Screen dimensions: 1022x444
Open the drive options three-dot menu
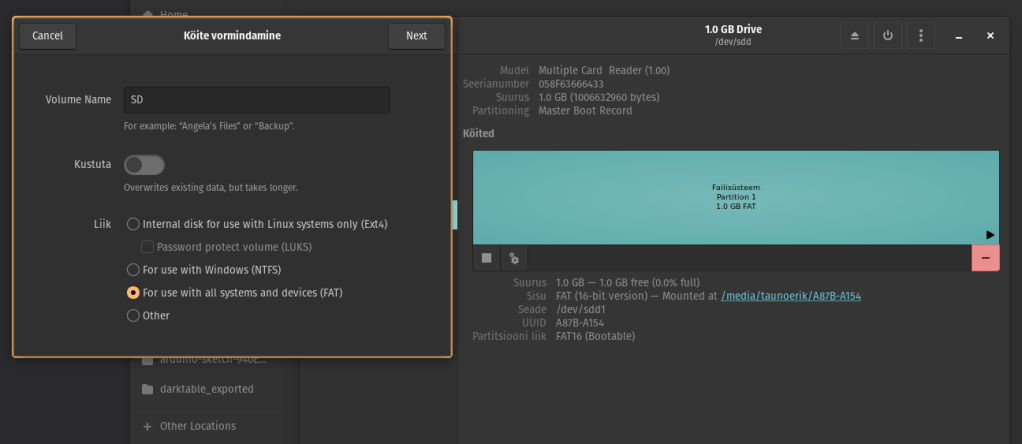click(920, 36)
